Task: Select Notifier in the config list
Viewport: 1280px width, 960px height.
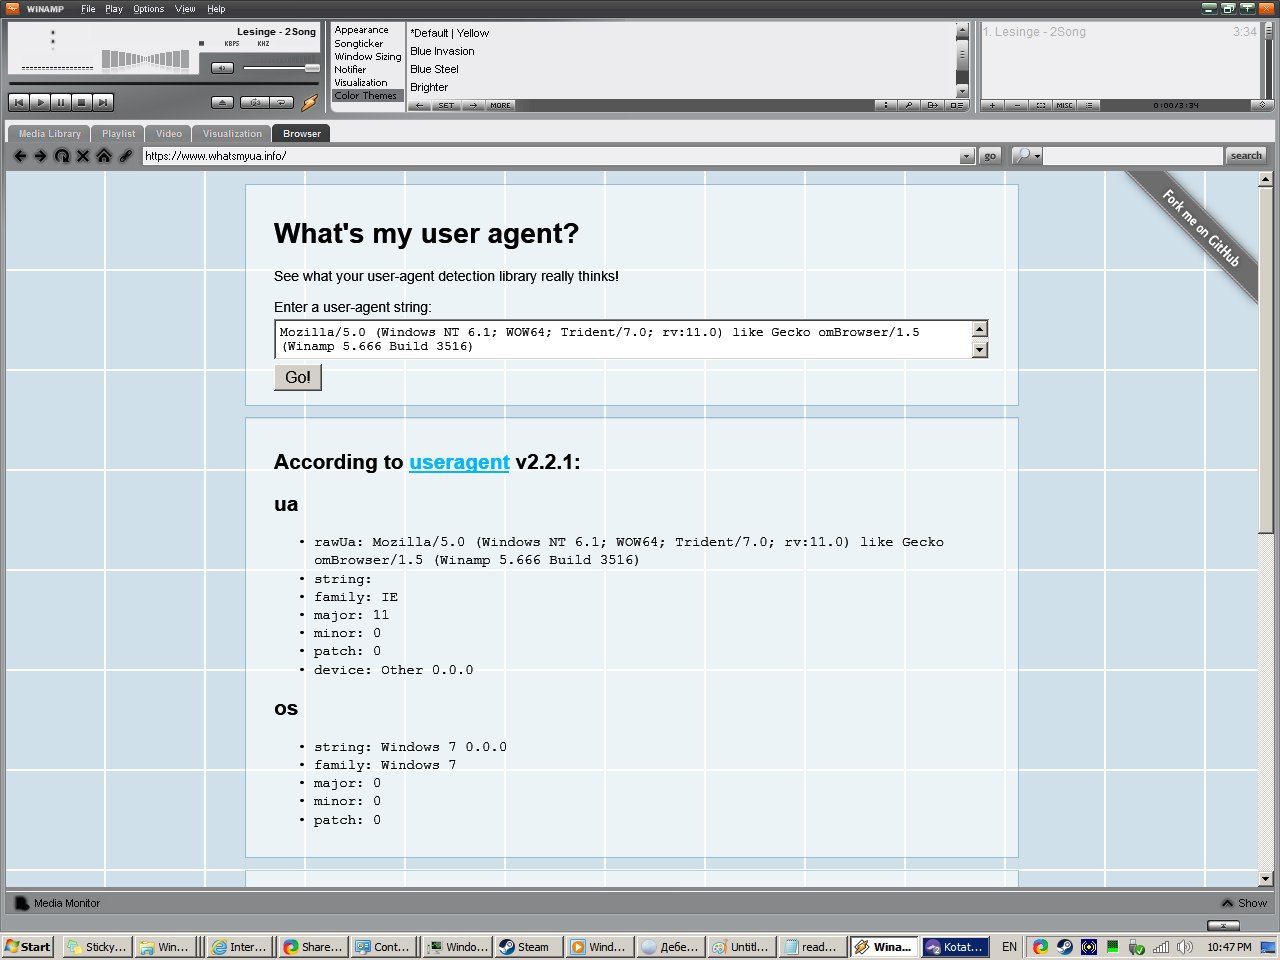Action: [x=350, y=70]
